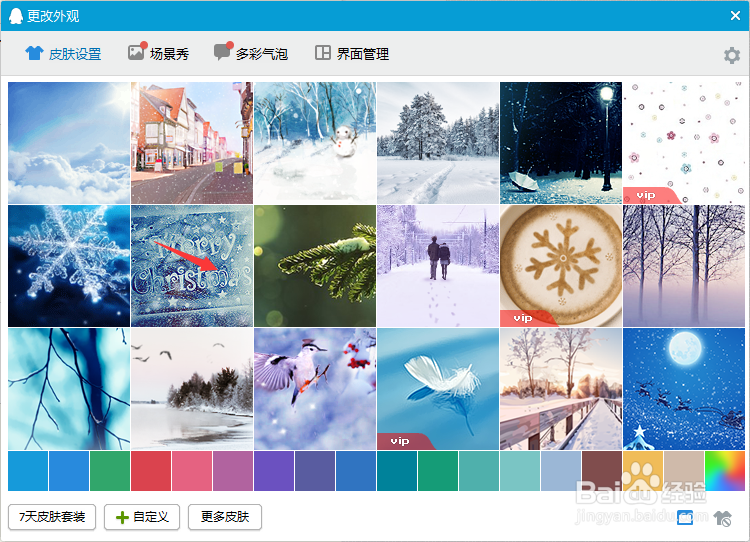The width and height of the screenshot is (750, 542).
Task: Pick the snowman in forest skin
Action: click(315, 143)
